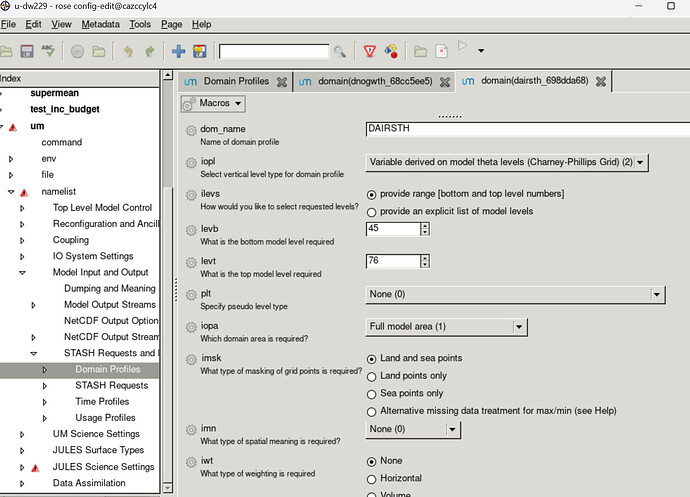The width and height of the screenshot is (690, 497).
Task: Click the Save toolbar icon
Action: click(27, 52)
